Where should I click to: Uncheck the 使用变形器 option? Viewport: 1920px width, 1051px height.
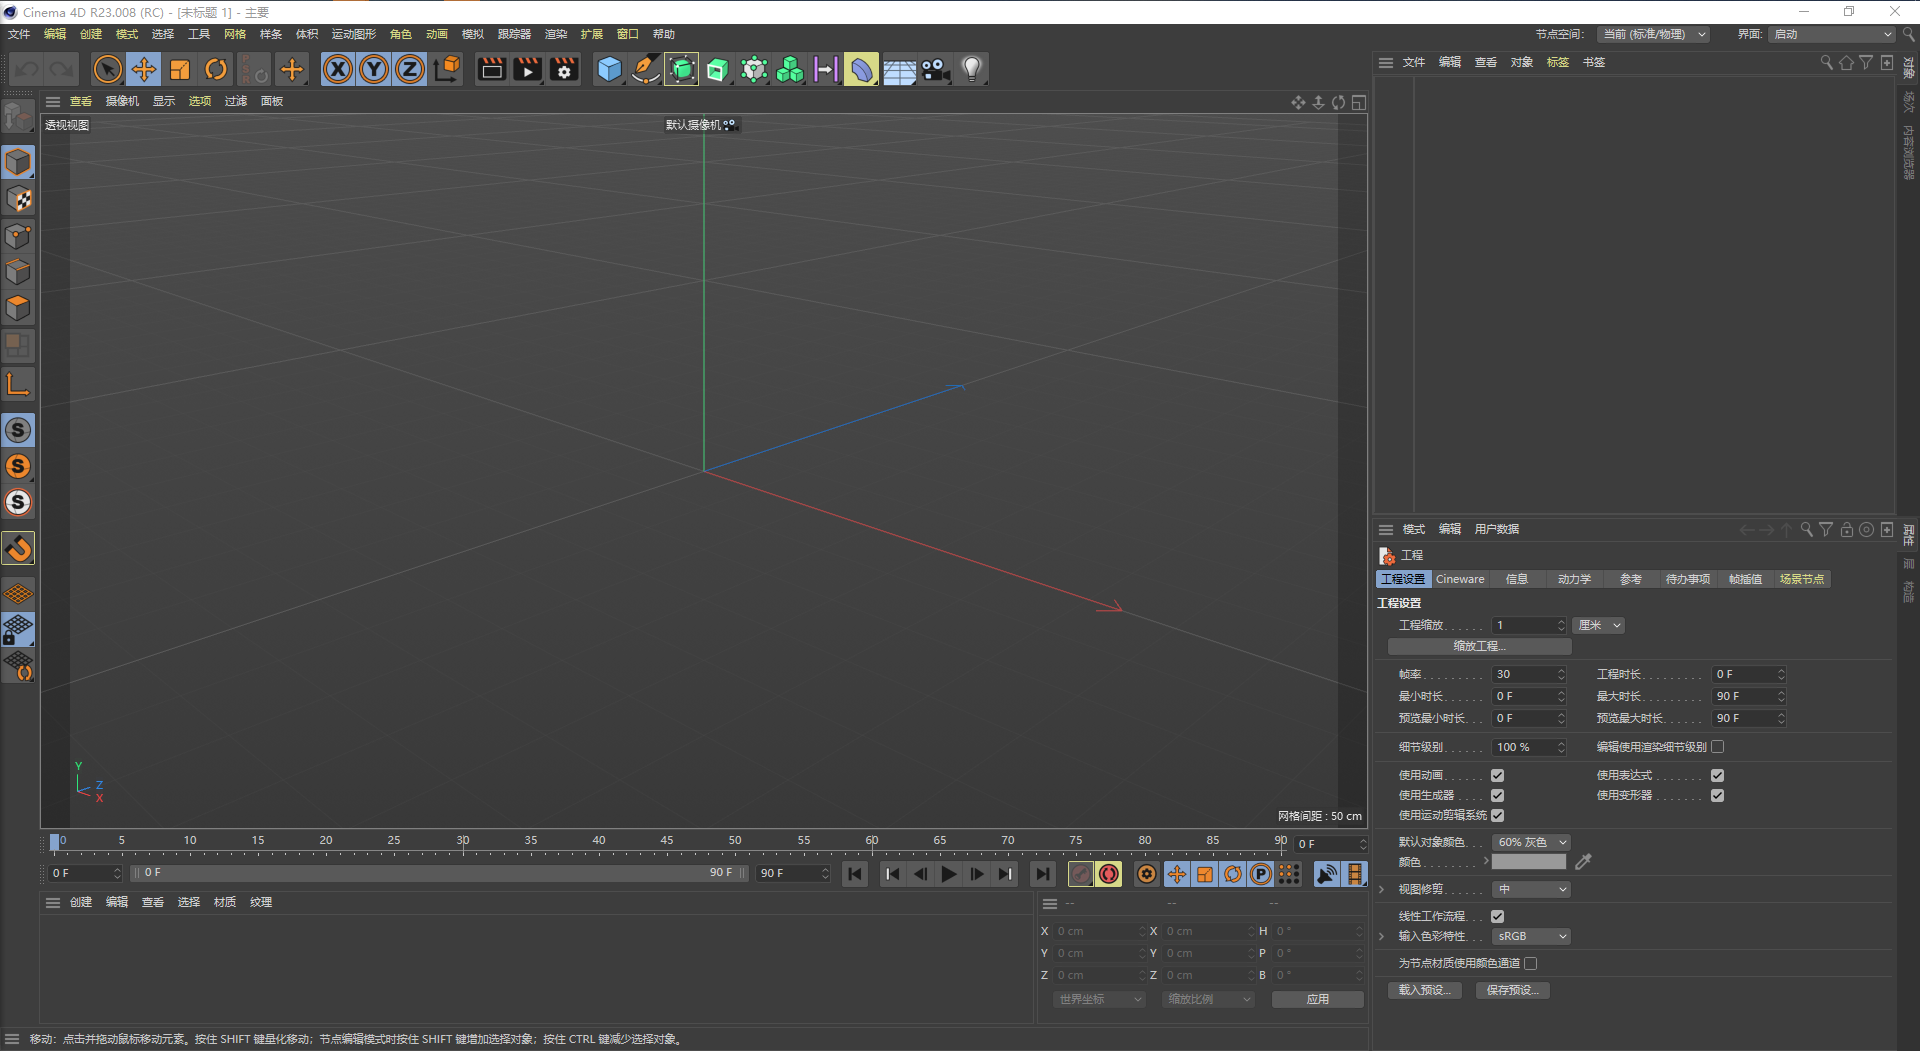pyautogui.click(x=1718, y=795)
